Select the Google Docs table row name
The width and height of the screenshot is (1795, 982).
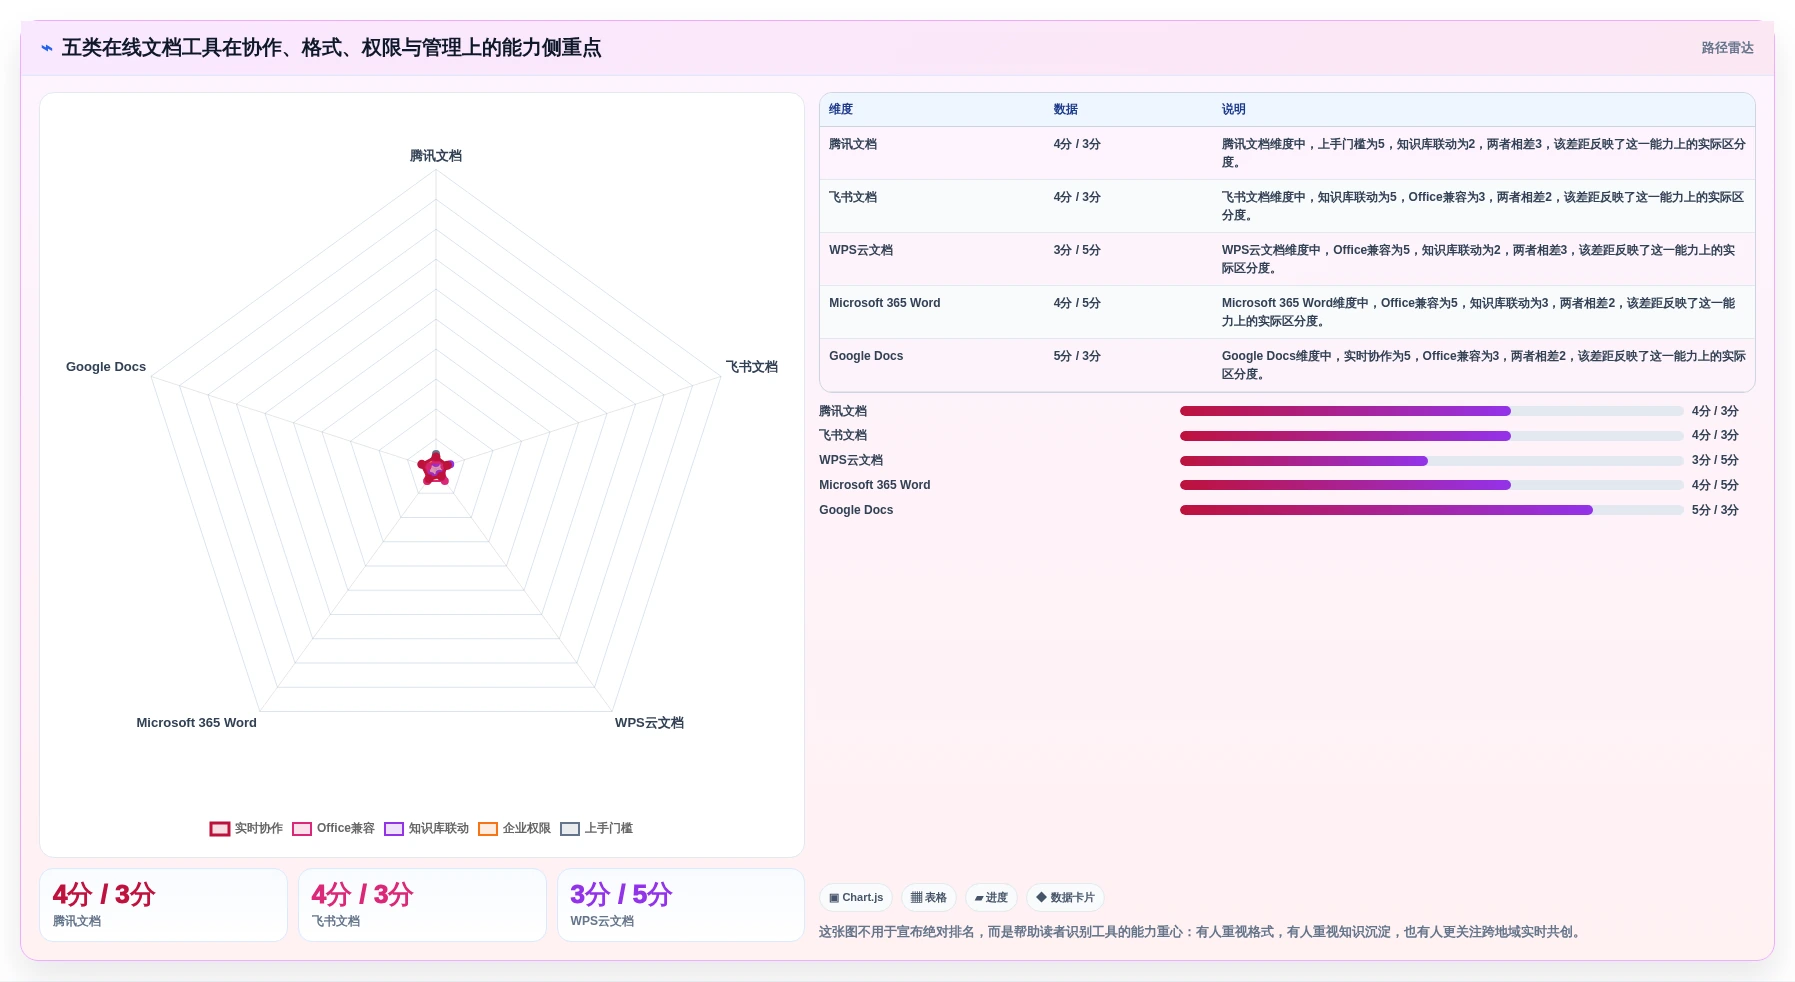866,356
